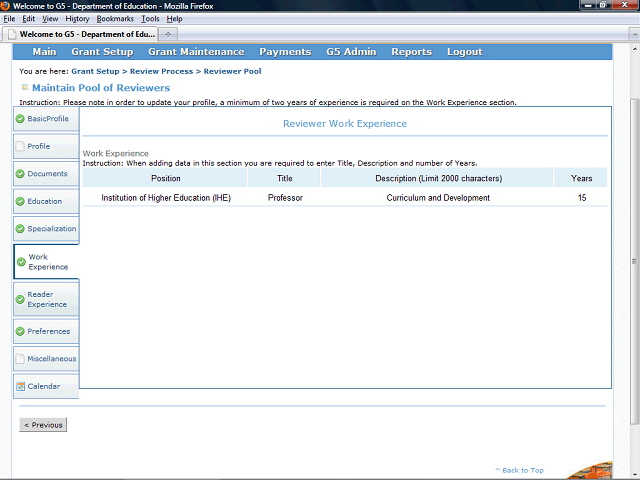Click the green checkmark icon beside BasicProfile

coord(20,119)
